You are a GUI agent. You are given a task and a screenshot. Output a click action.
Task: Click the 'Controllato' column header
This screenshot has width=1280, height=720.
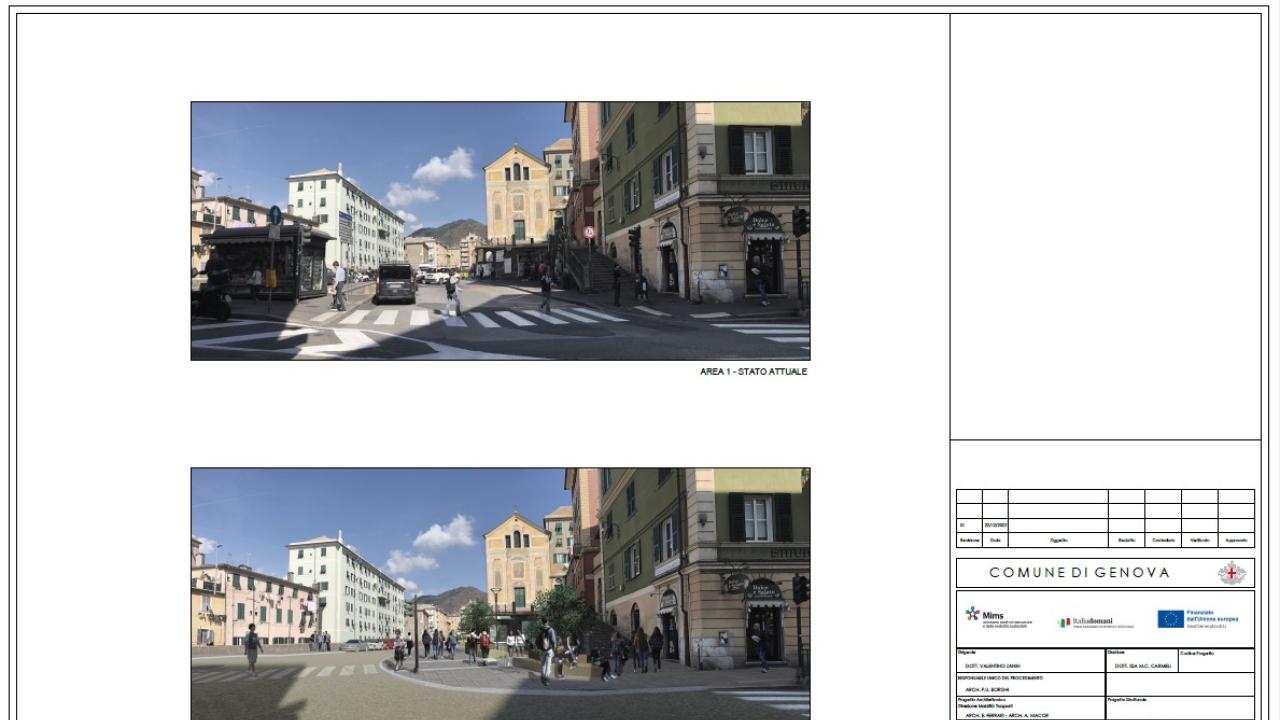pos(1163,540)
